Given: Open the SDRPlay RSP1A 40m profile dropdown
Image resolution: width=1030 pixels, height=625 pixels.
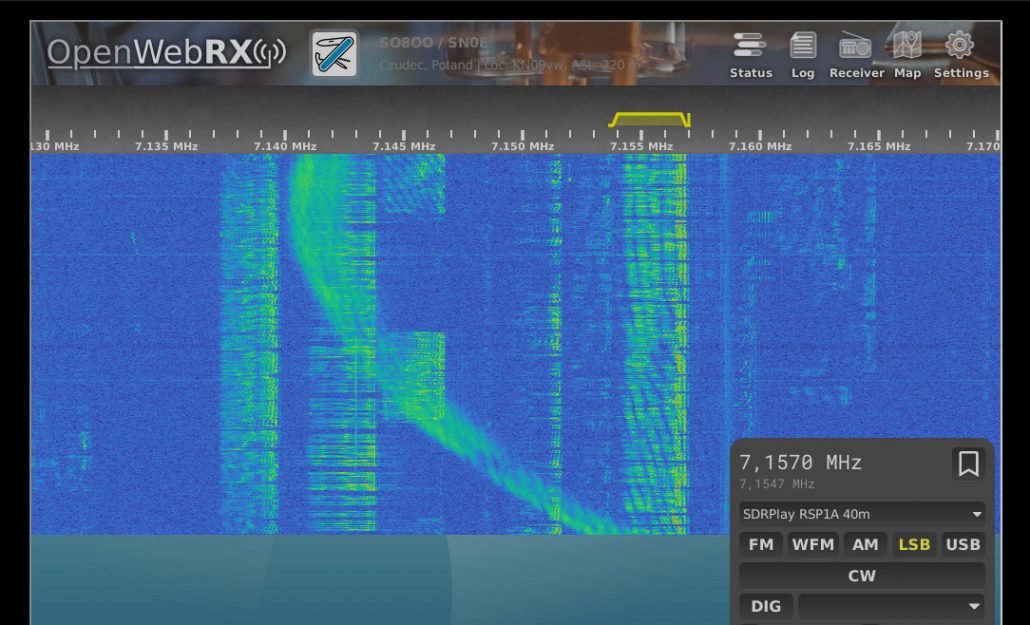Looking at the screenshot, I should coord(861,514).
